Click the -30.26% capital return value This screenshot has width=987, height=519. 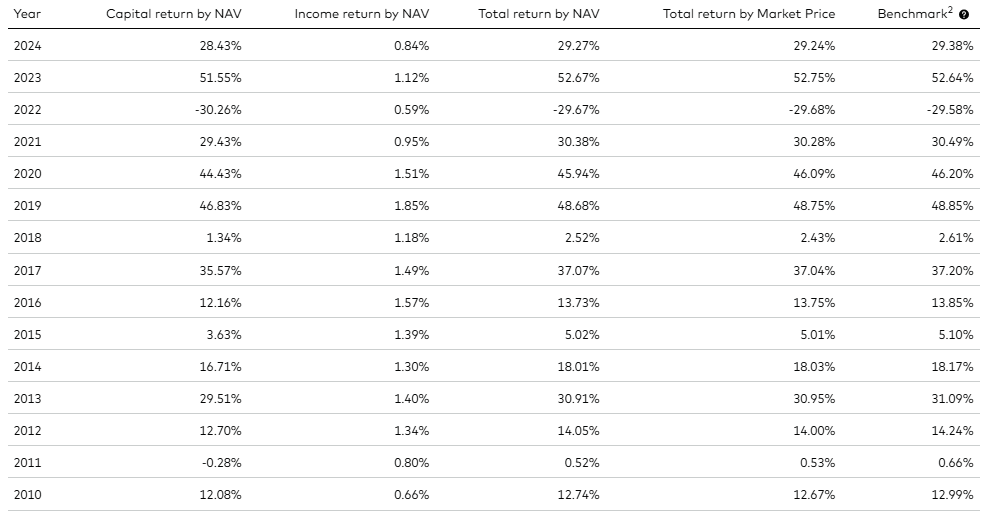[x=218, y=110]
